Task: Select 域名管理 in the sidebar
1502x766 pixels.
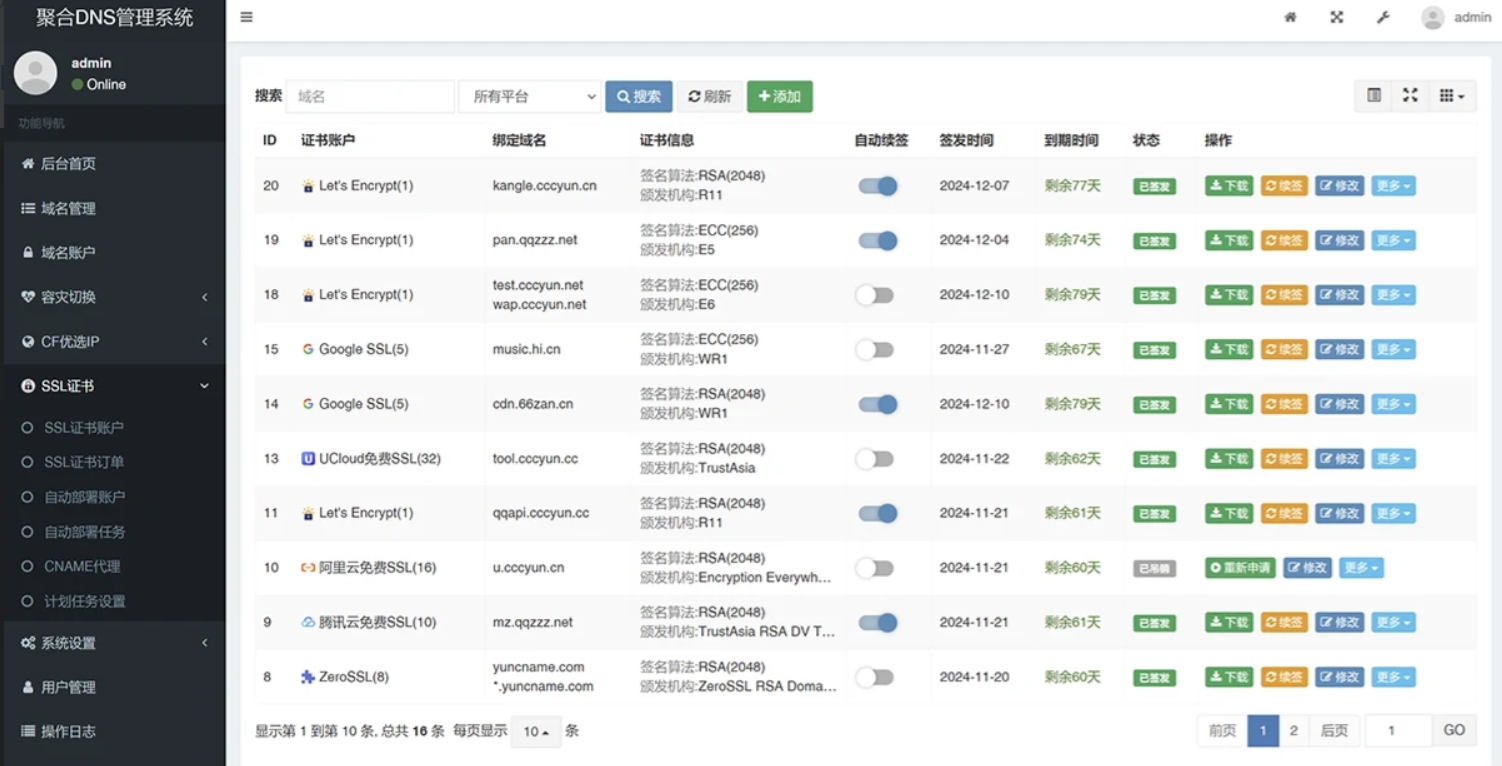Action: (x=68, y=208)
